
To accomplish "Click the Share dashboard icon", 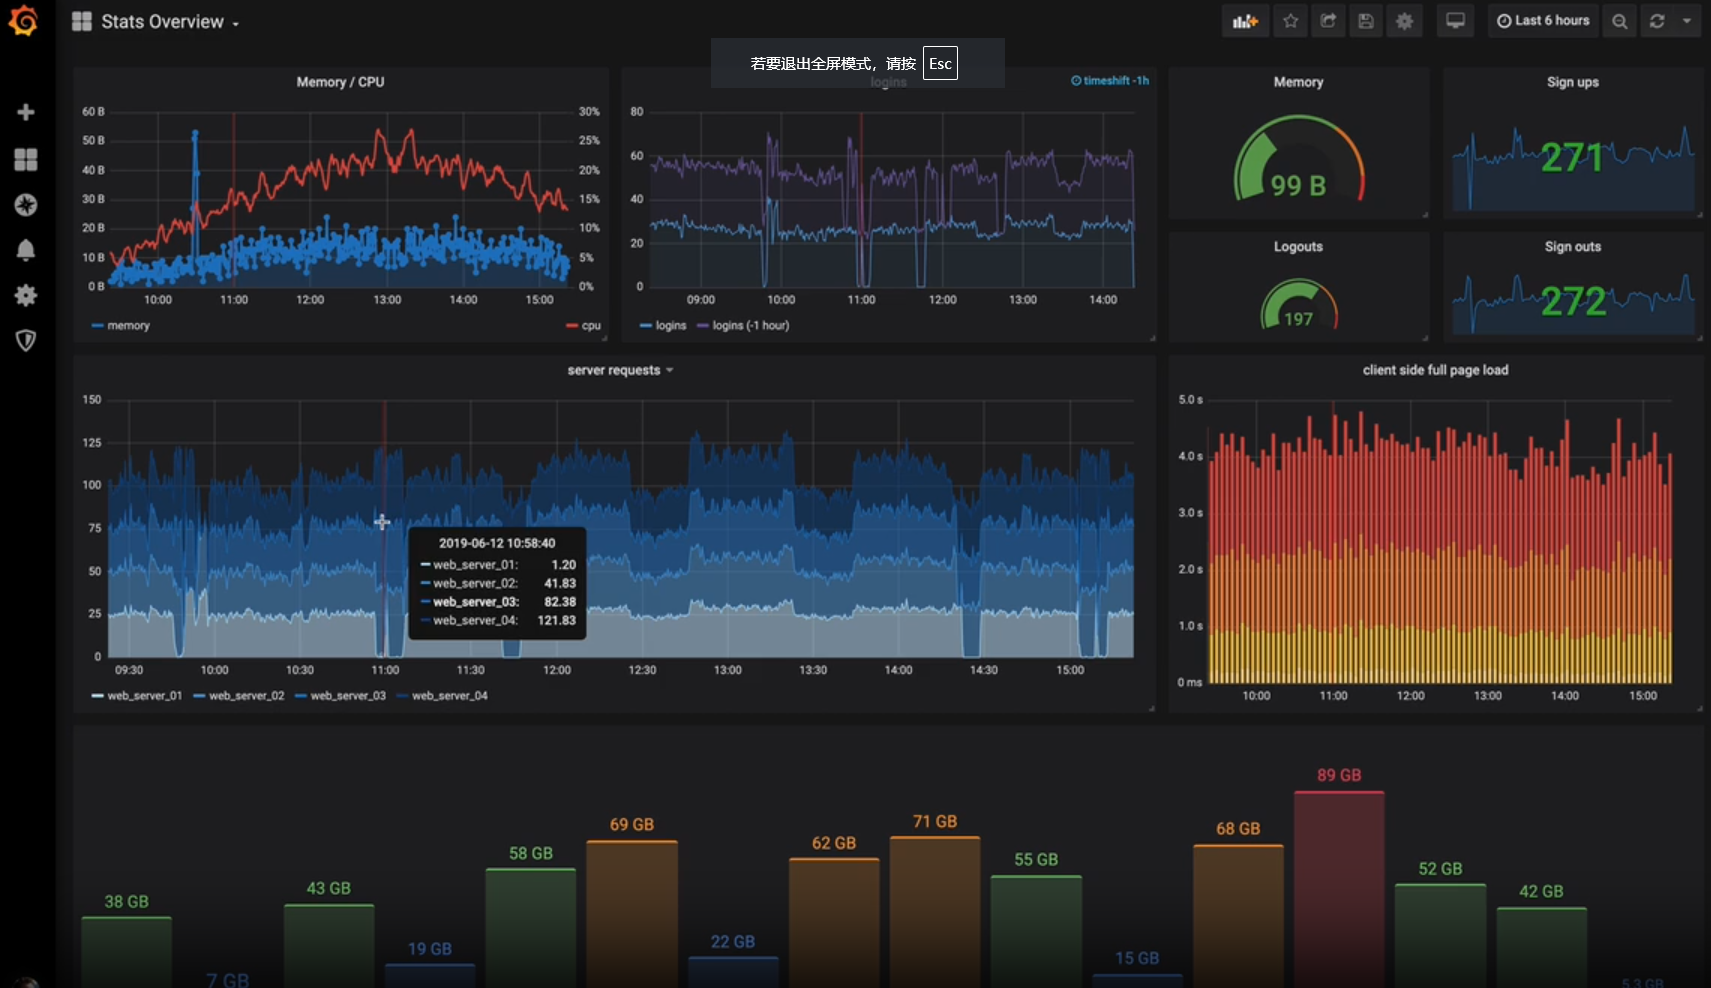I will 1328,21.
